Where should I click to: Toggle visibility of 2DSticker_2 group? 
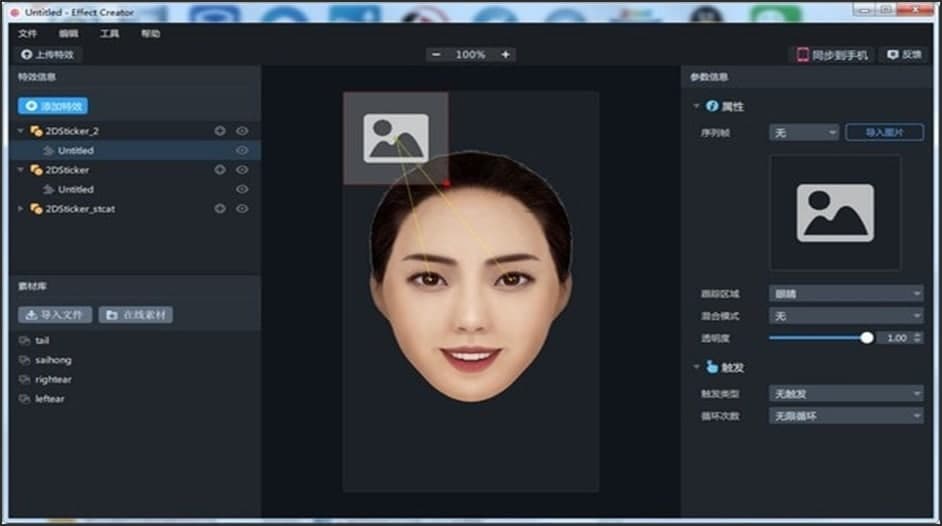coord(242,131)
